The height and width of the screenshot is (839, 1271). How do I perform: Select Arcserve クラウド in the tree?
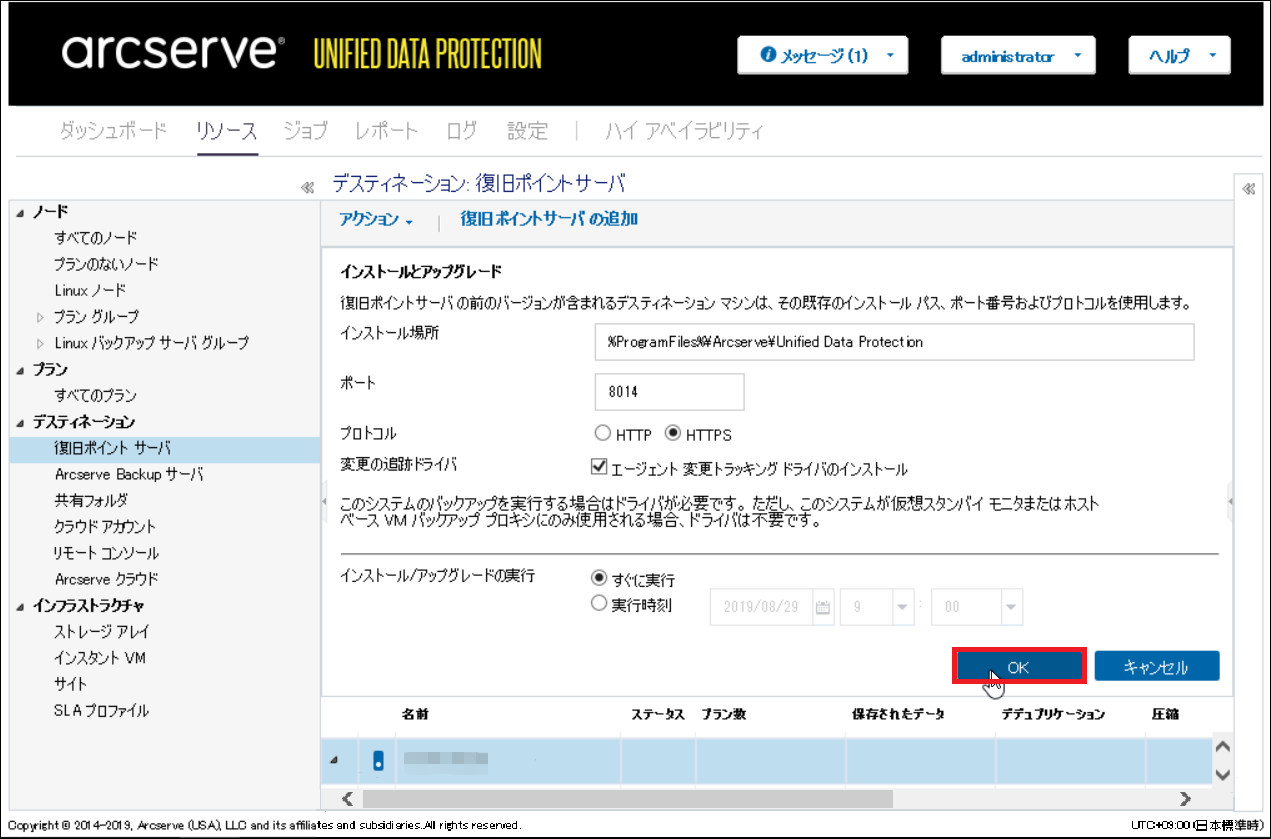point(106,579)
